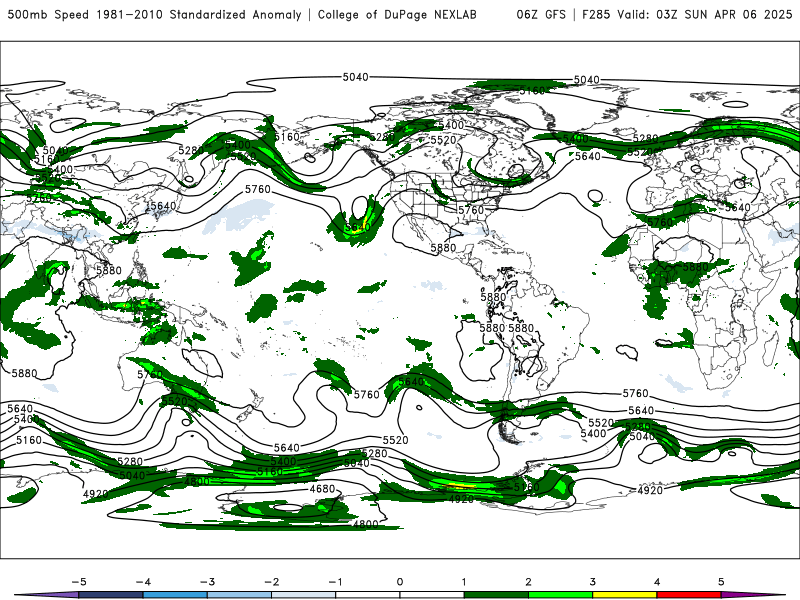800x600 pixels.
Task: Click the colorbar label "-4"
Action: coord(143,582)
